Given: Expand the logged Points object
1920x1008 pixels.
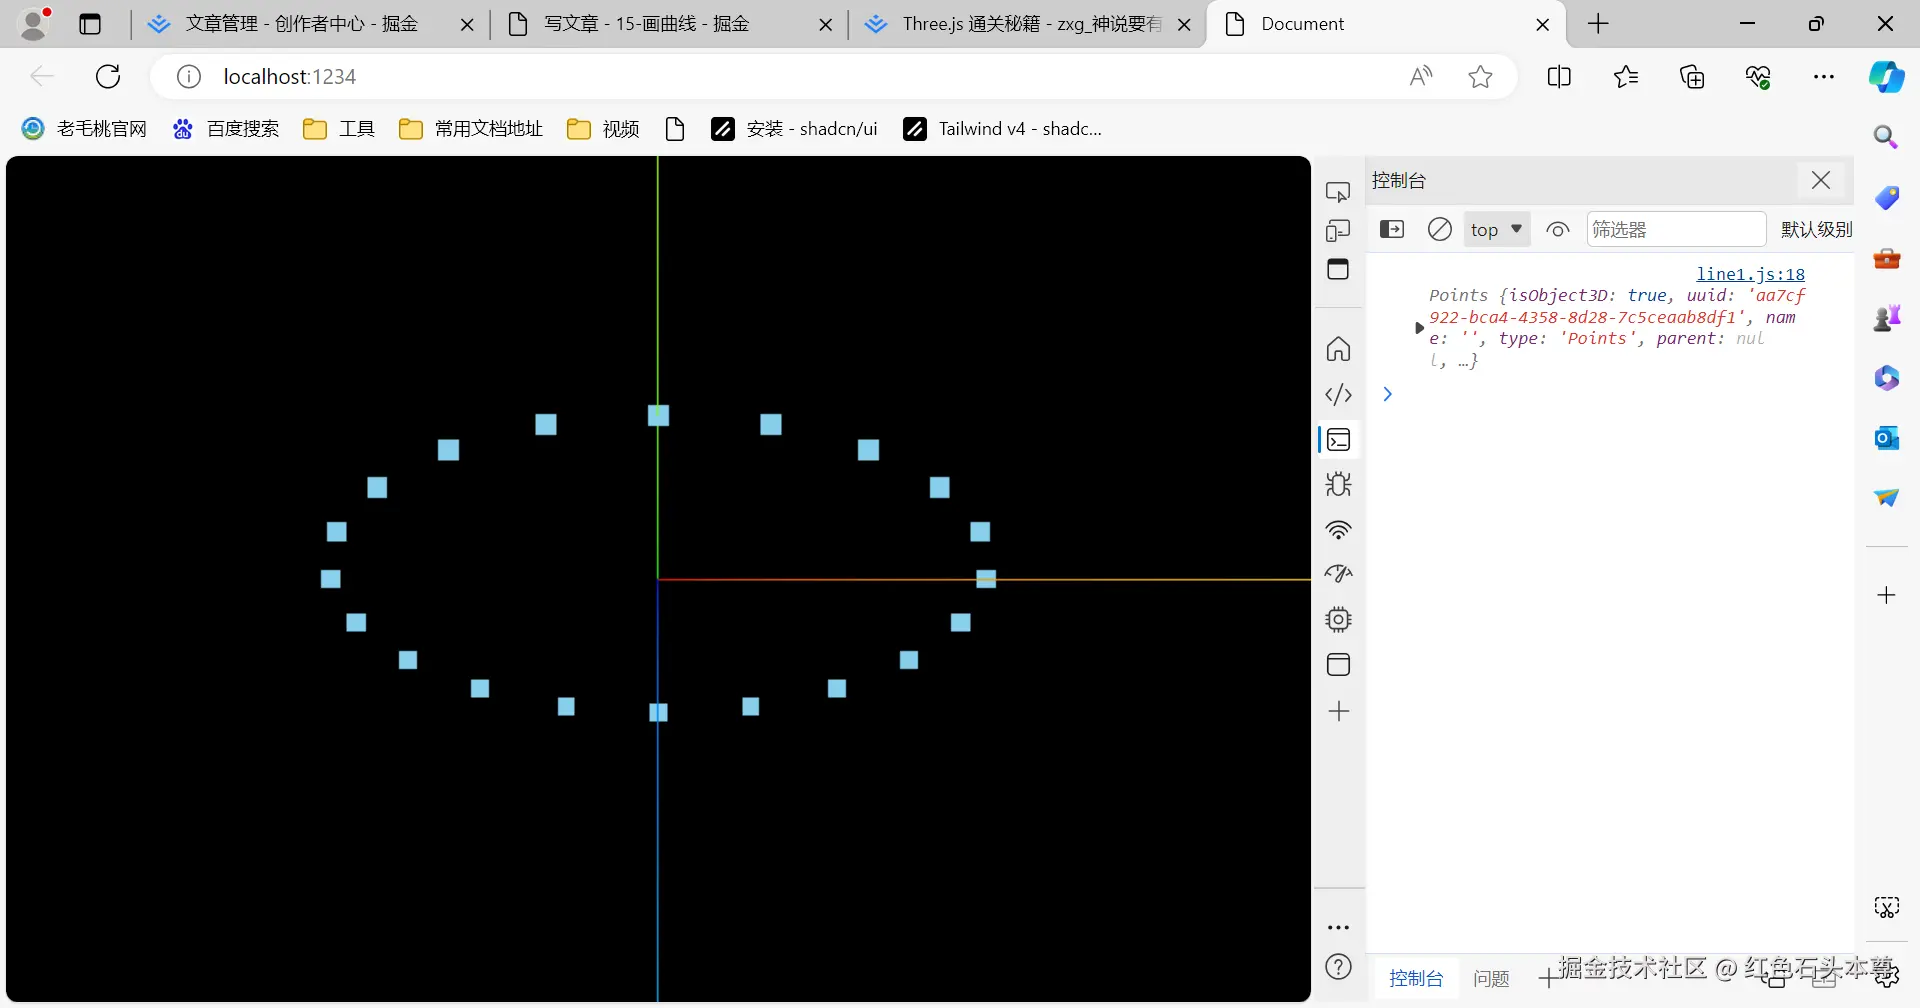Looking at the screenshot, I should (1419, 328).
